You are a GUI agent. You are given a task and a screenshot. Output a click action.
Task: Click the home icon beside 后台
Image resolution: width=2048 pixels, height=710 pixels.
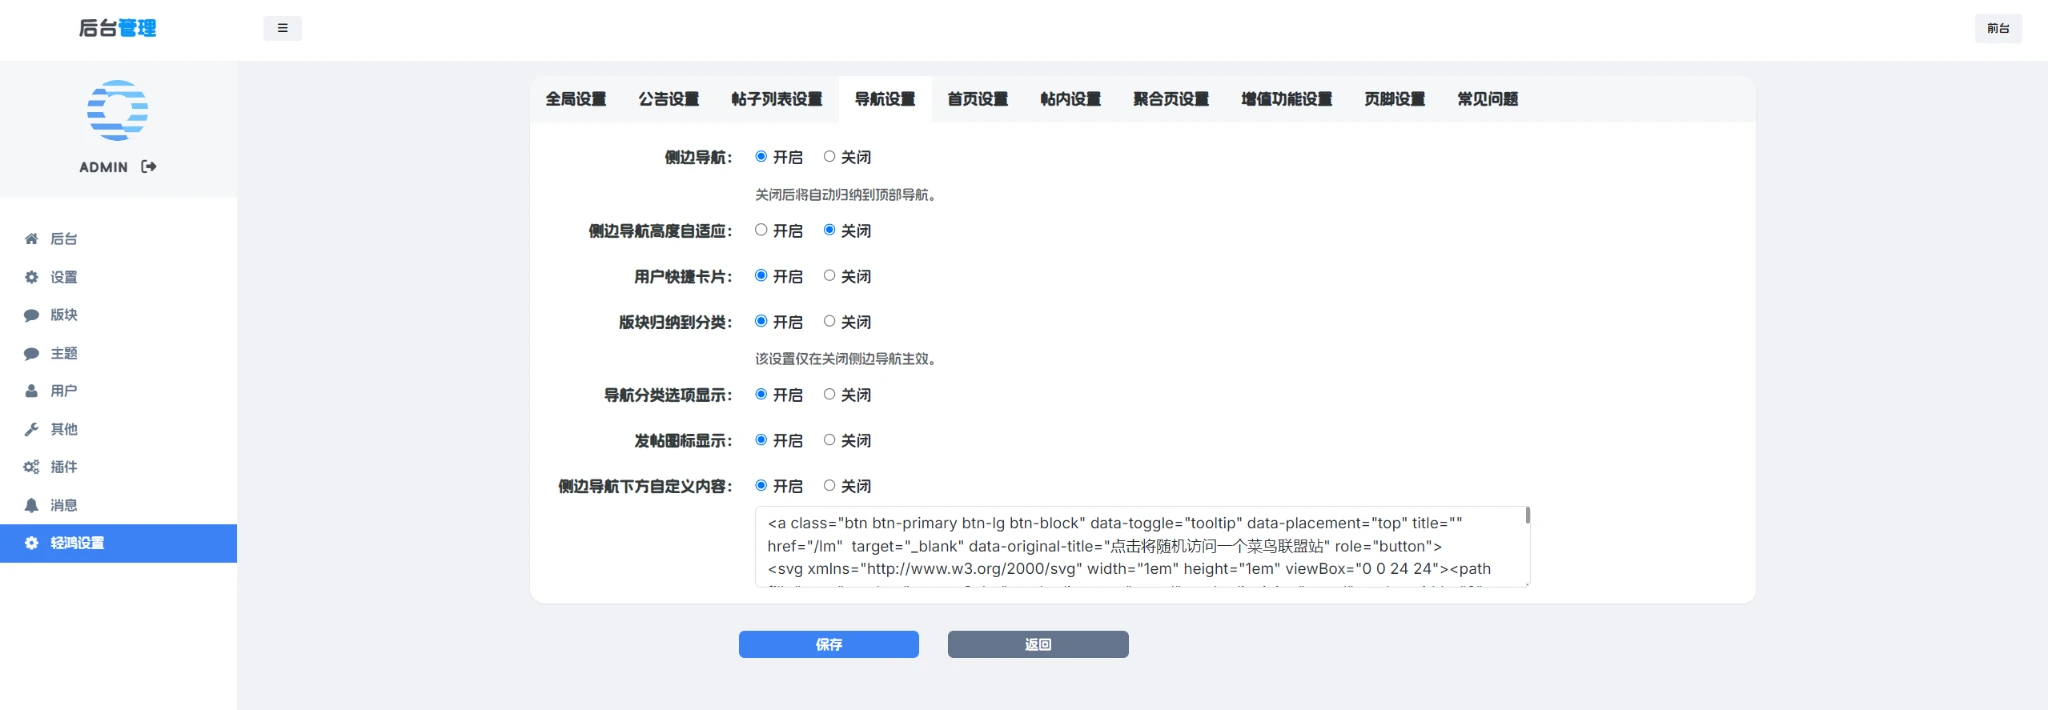pos(31,239)
